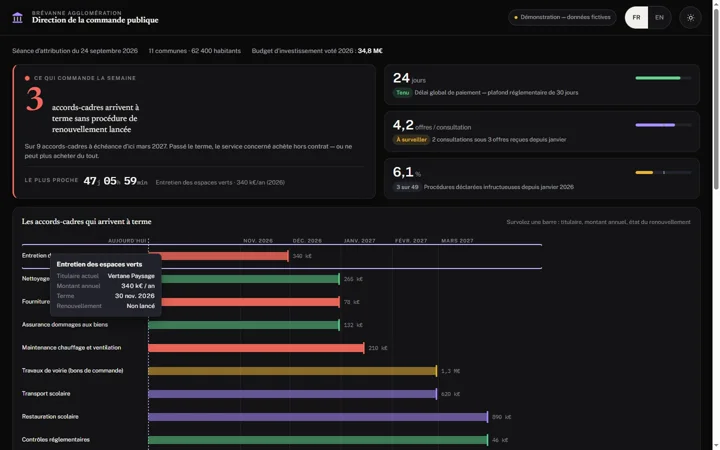Image resolution: width=720 pixels, height=450 pixels.
Task: Click the AUJOURD'HUI timeline marker label
Action: point(127,241)
